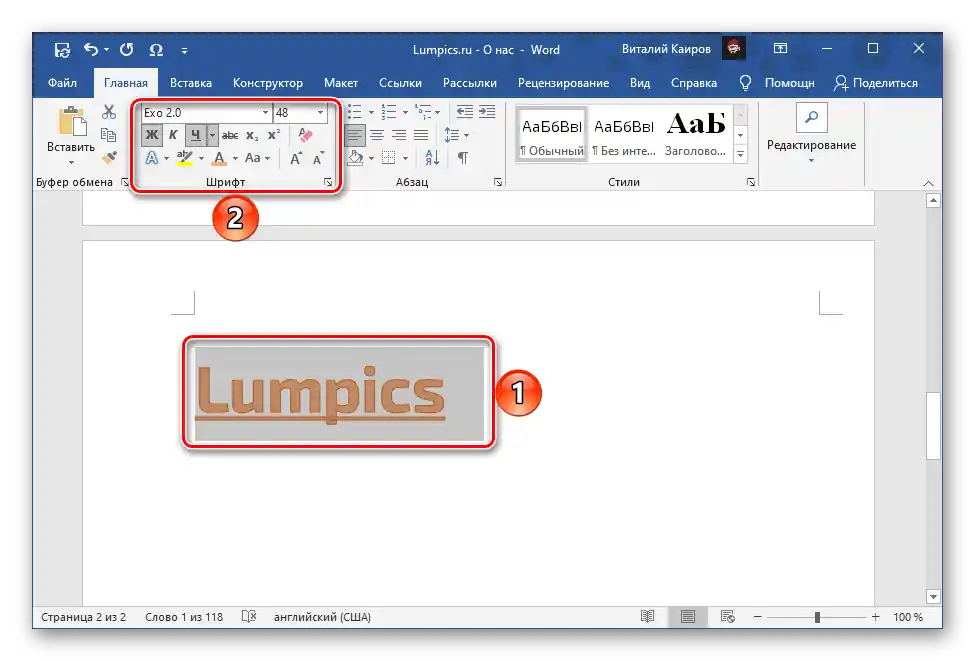Open the undo history dropdown arrow
This screenshot has width=975, height=661.
coord(107,49)
